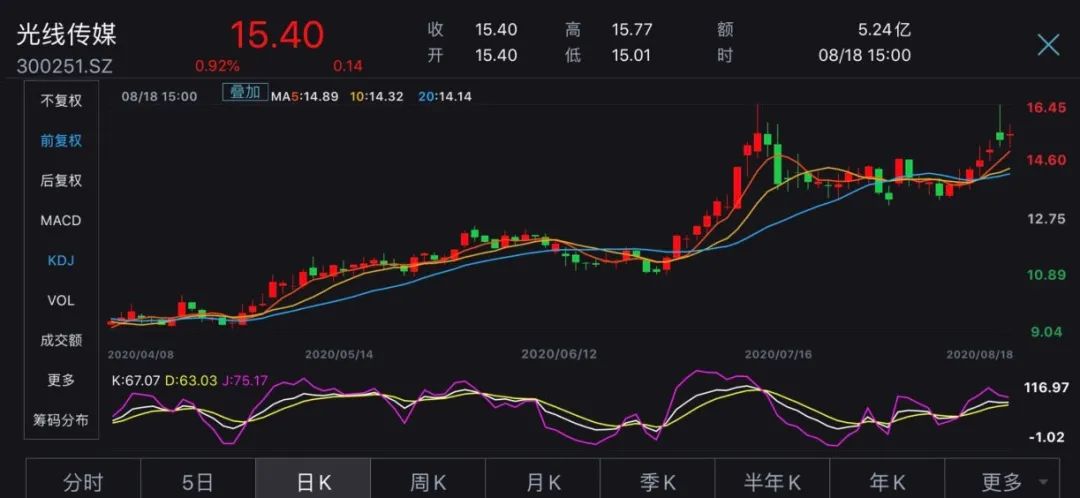Click the 116.97 KDJ axis label
Viewport: 1080px width, 498px height.
(x=1046, y=388)
